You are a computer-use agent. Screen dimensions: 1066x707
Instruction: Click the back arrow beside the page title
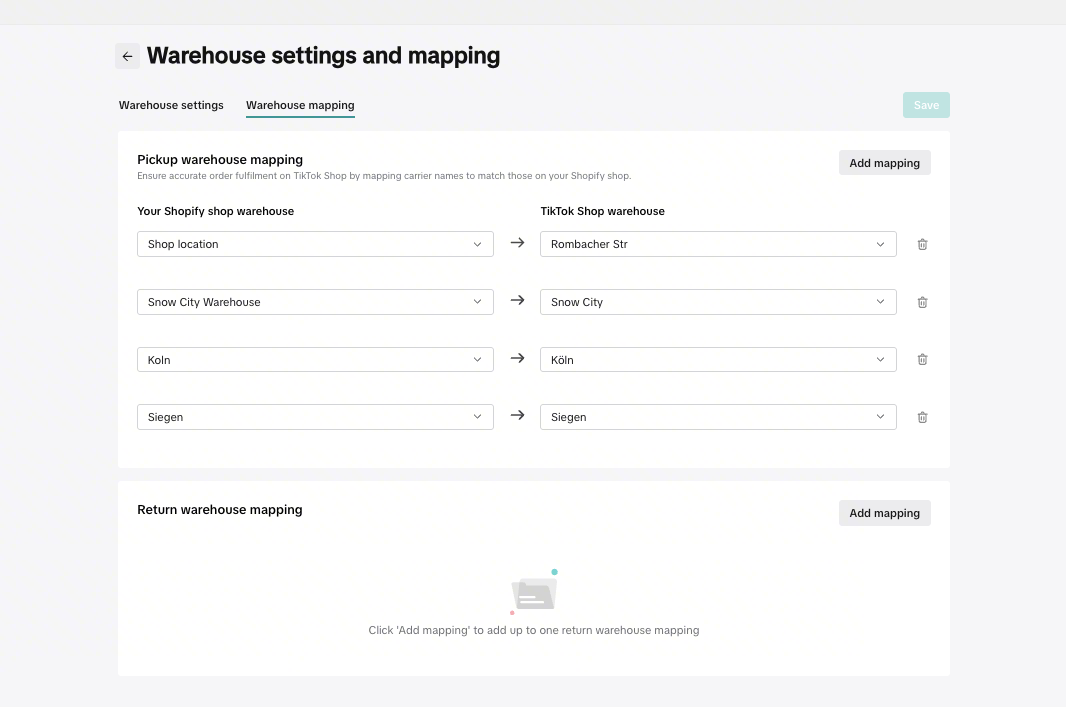pyautogui.click(x=127, y=56)
